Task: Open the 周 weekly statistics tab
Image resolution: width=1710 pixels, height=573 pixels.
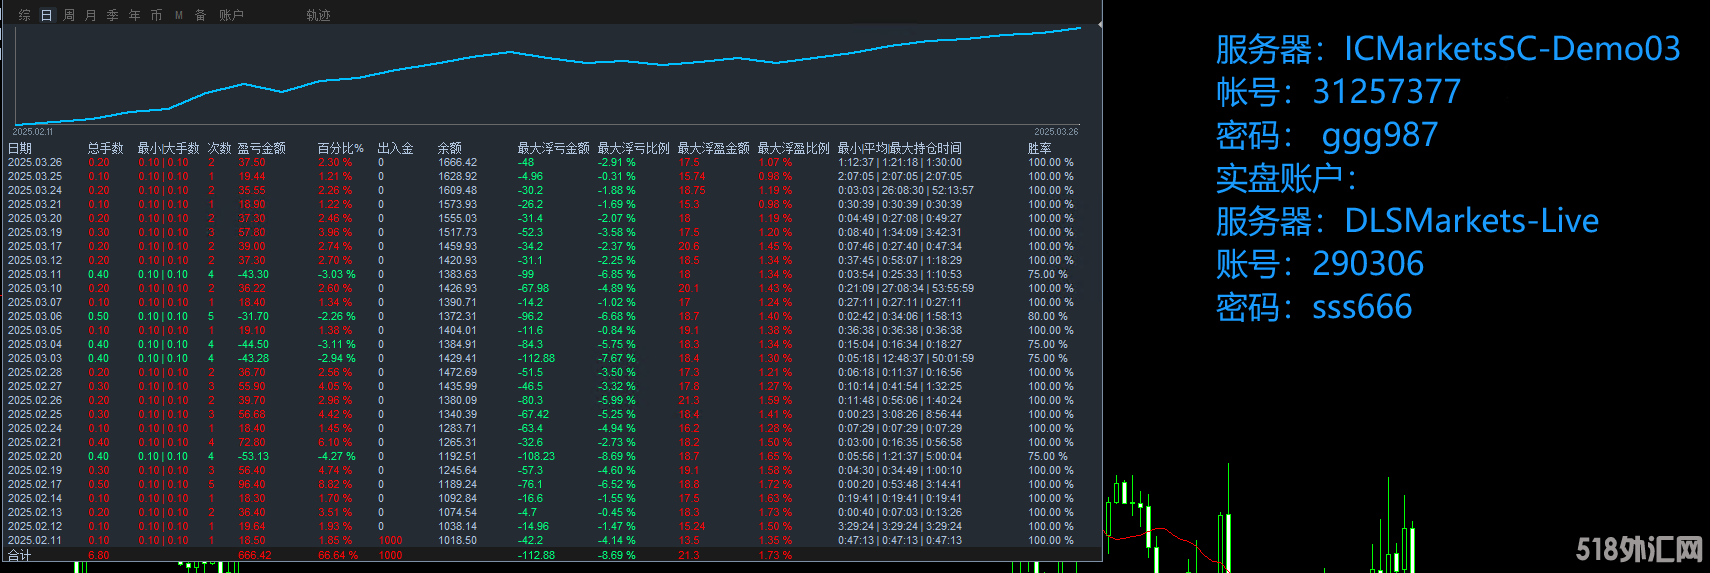Action: click(x=68, y=15)
